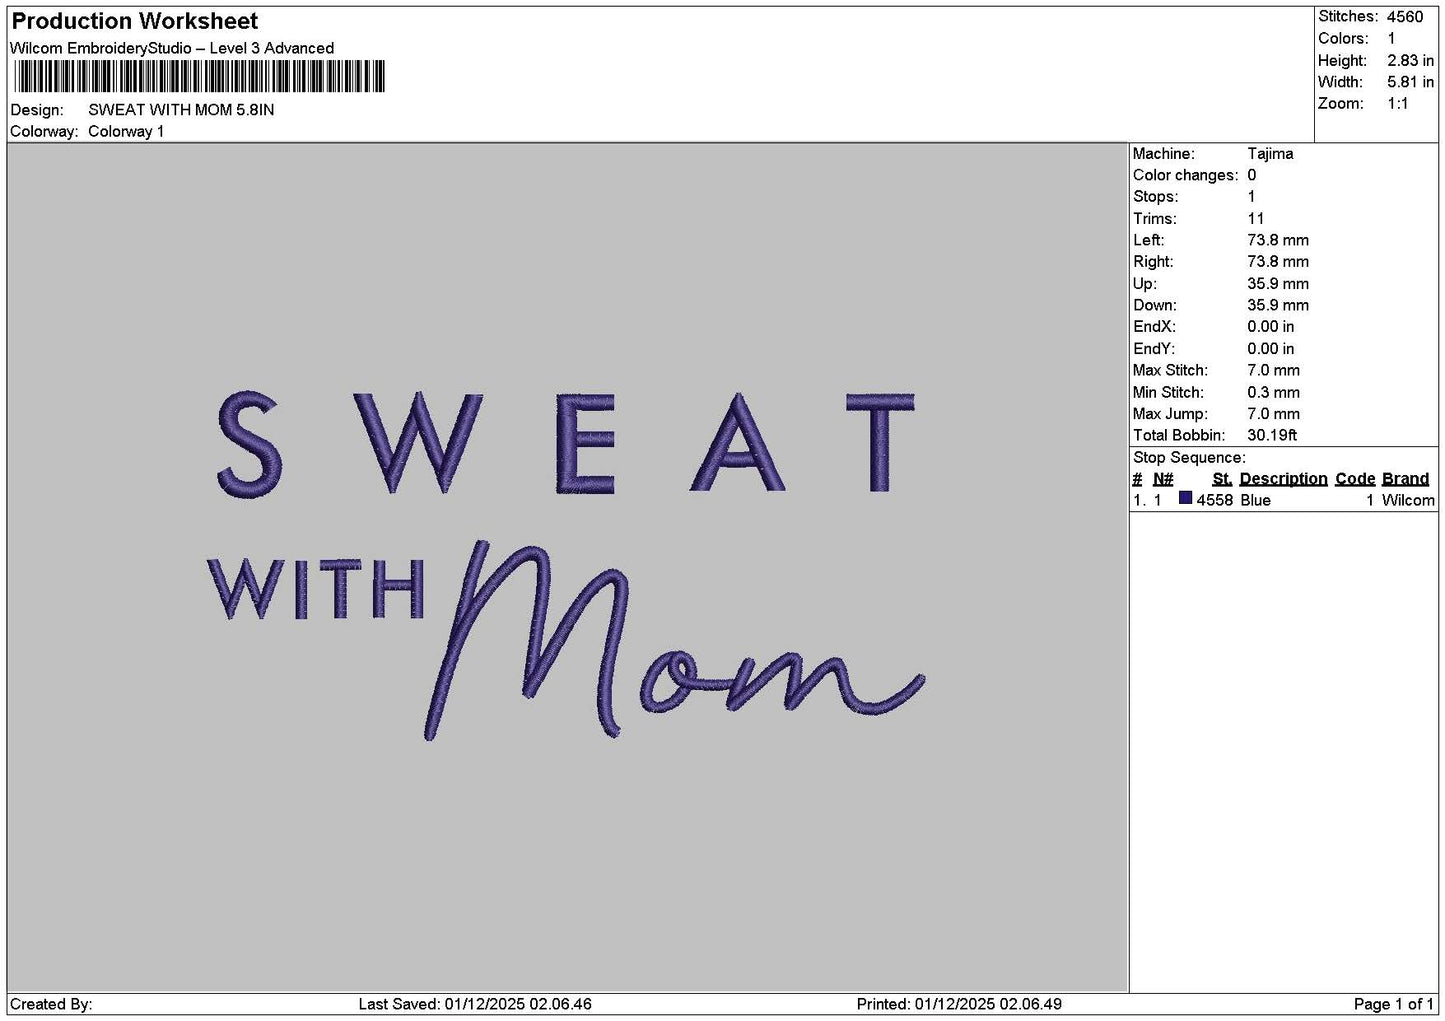Click the thread code '4558' in the stop row
The image size is (1445, 1021).
coord(1214,501)
